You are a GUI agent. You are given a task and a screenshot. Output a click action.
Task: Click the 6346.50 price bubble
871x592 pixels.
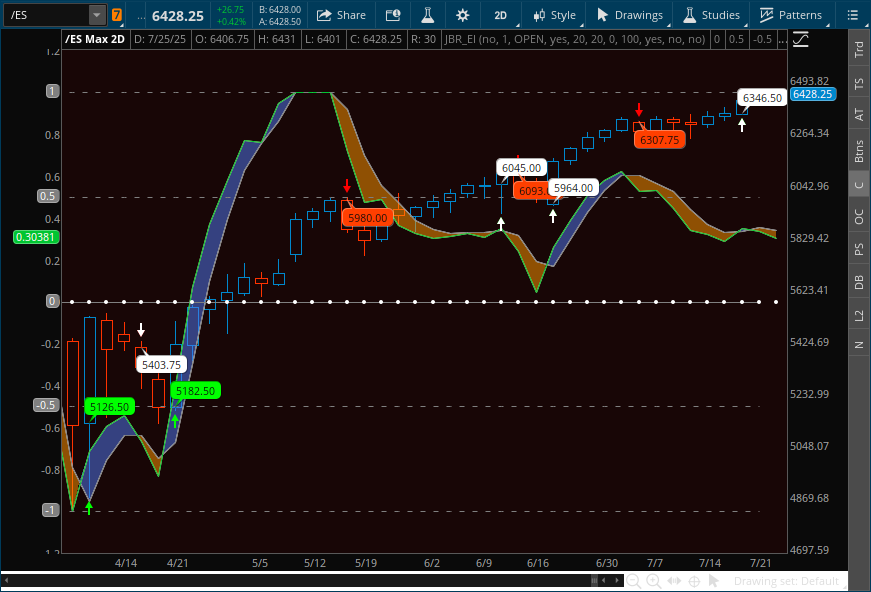tap(762, 98)
